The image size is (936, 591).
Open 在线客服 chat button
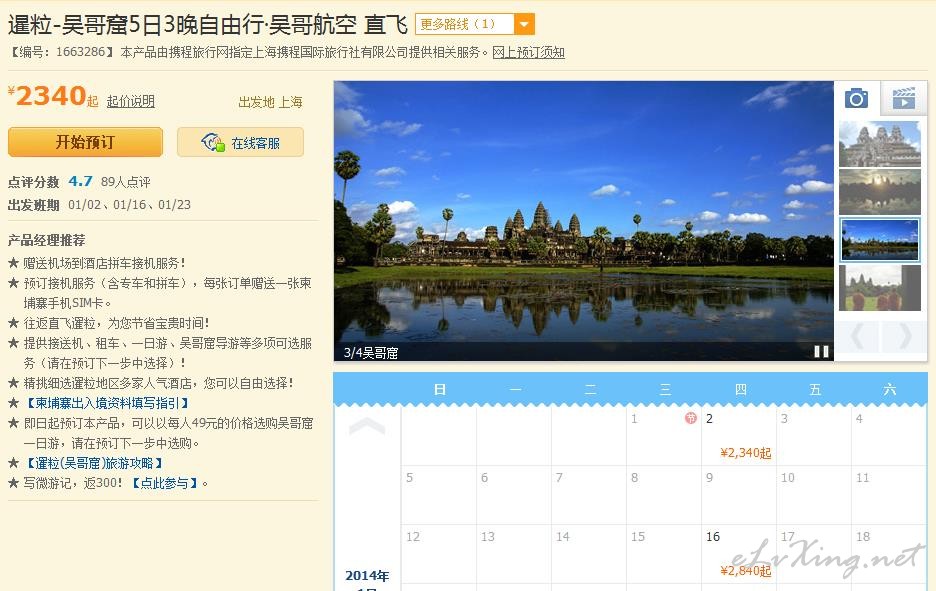(x=240, y=142)
